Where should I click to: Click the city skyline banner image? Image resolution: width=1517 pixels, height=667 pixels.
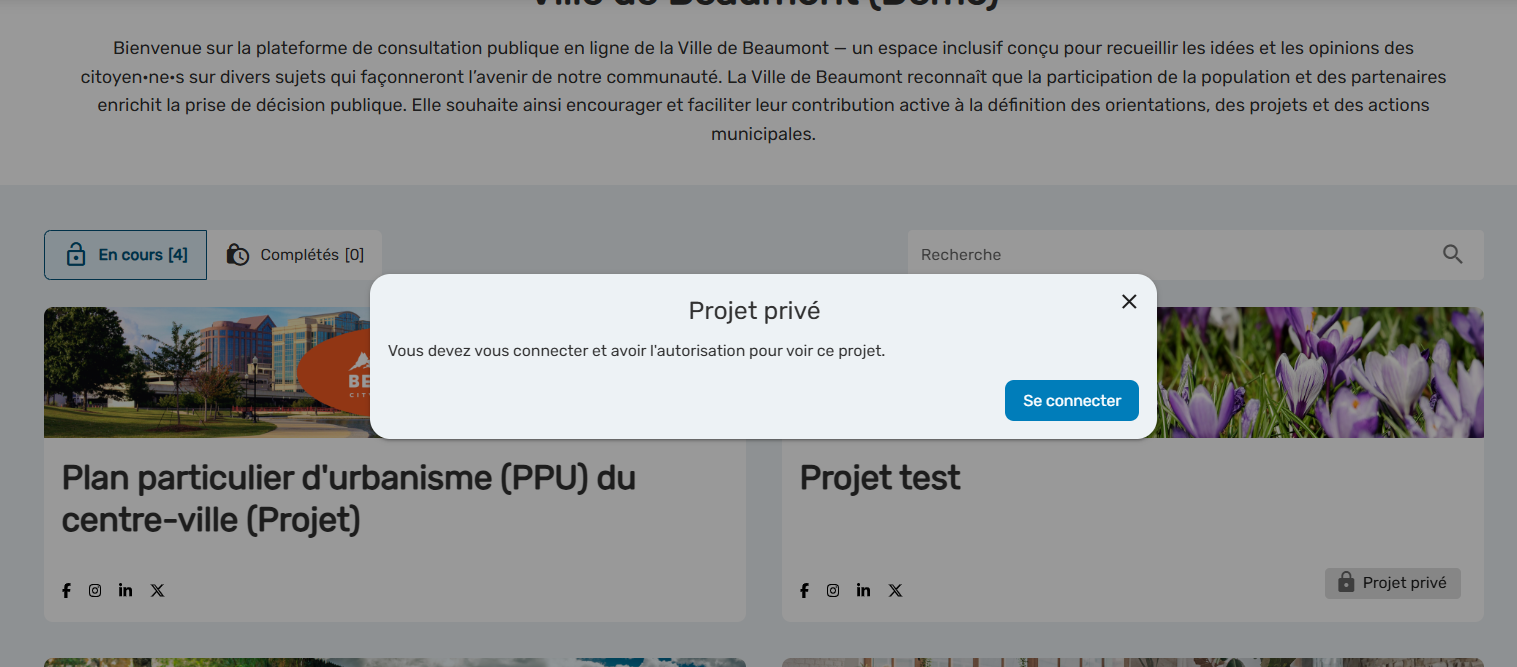pos(200,372)
